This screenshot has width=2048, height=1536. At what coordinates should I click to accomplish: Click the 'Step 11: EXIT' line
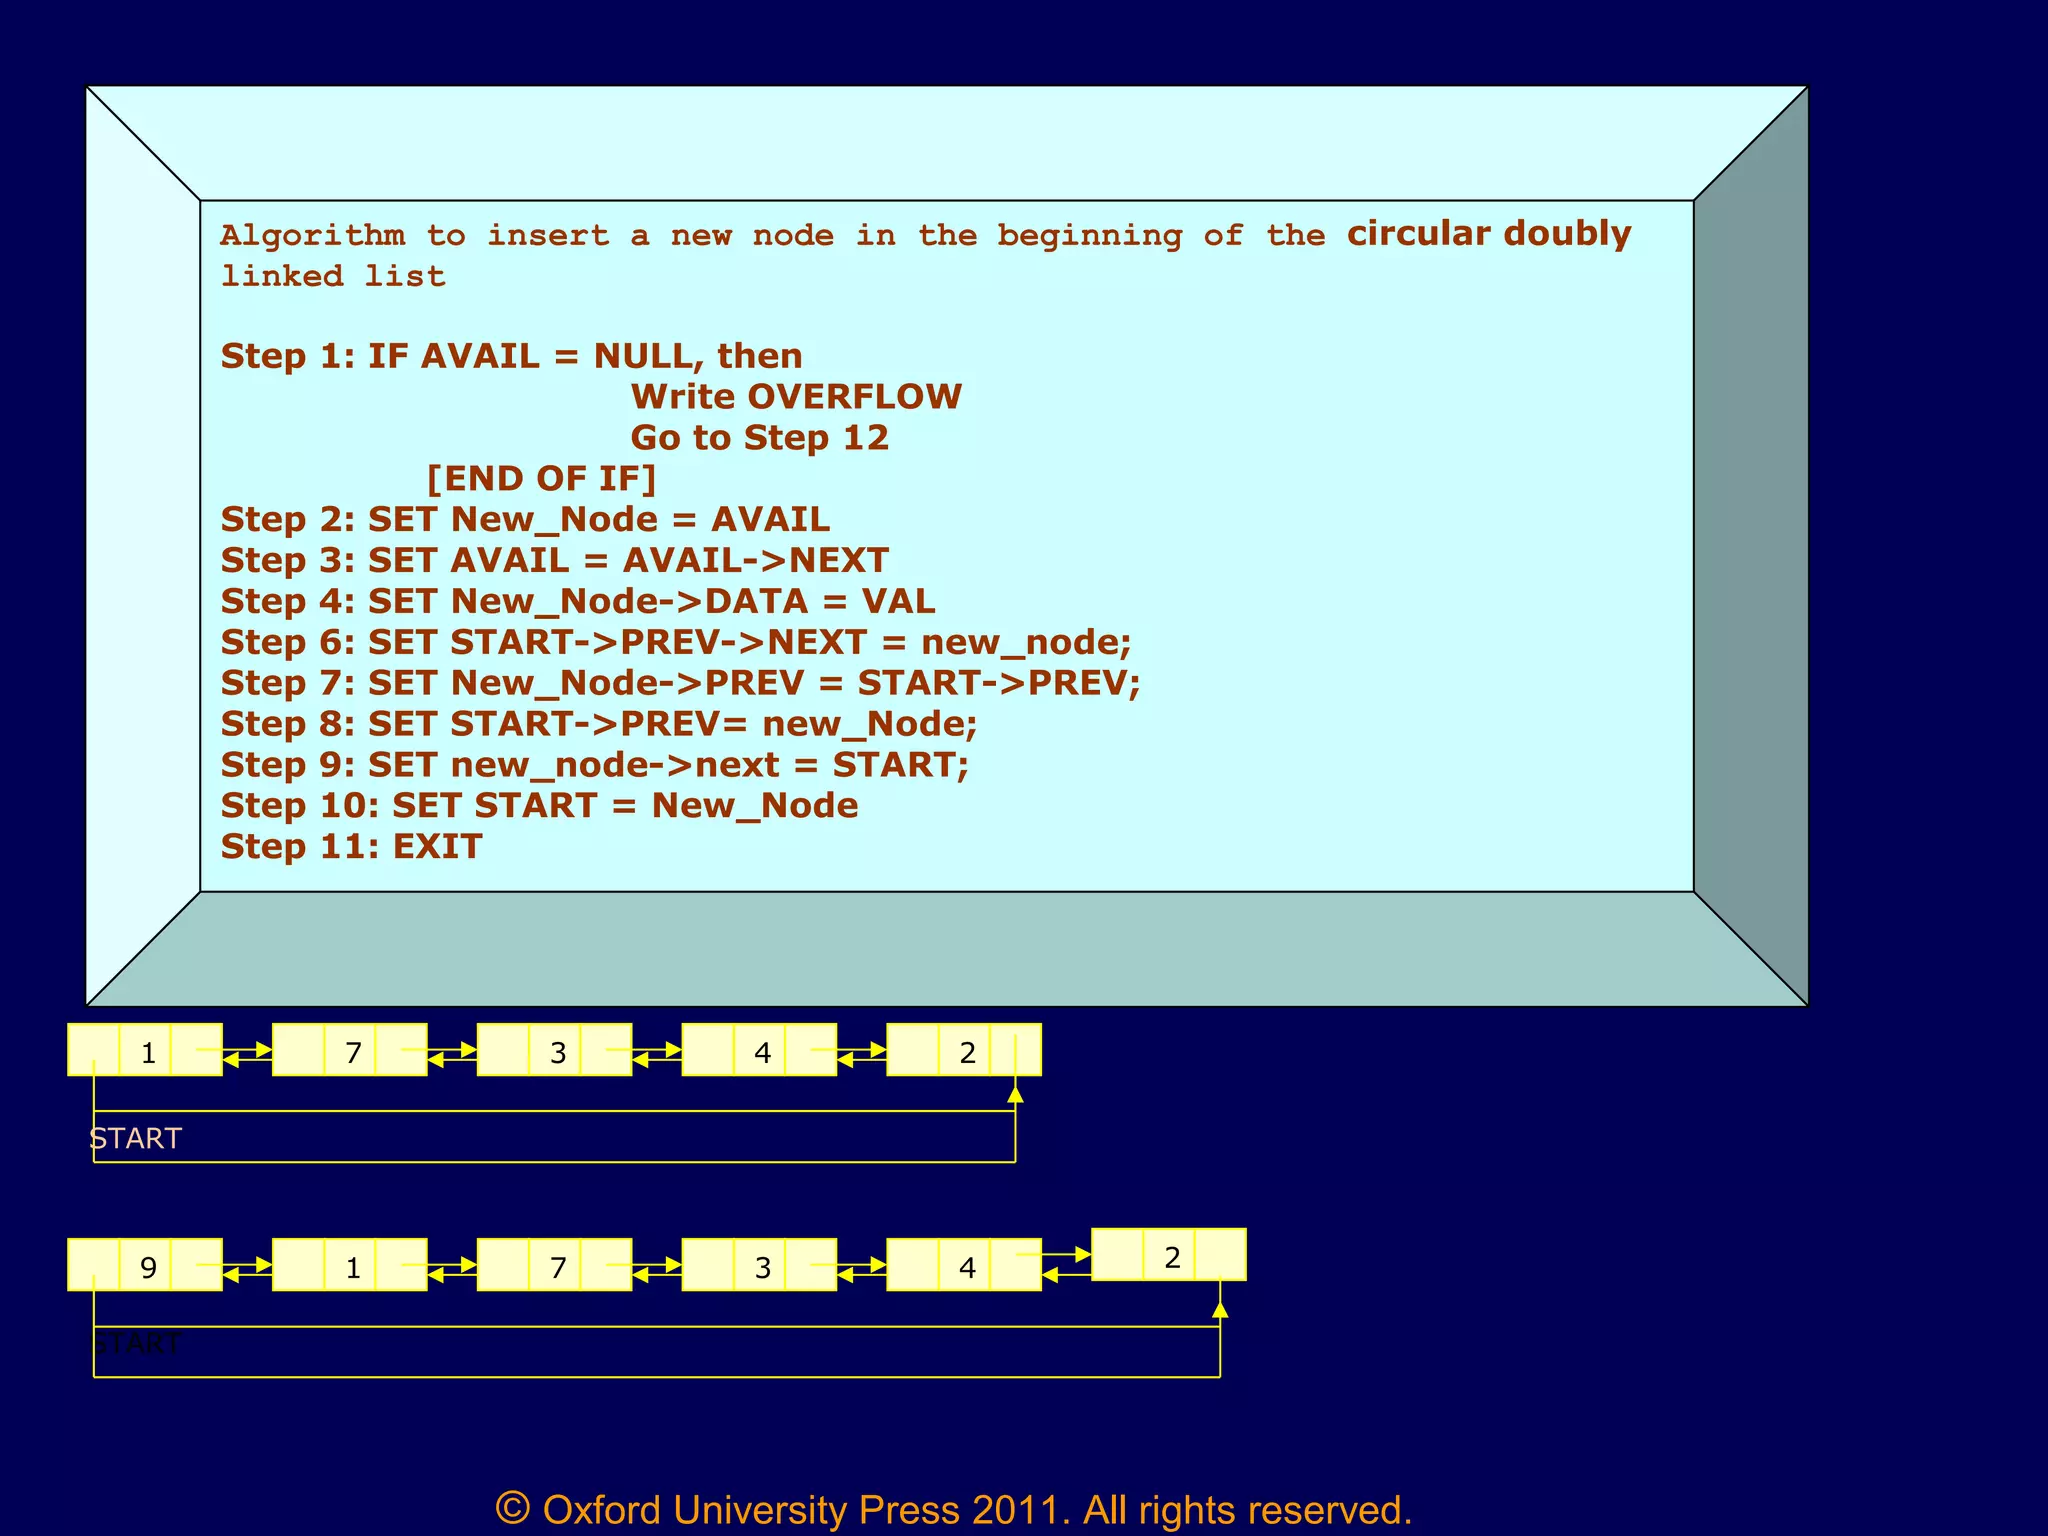[351, 846]
